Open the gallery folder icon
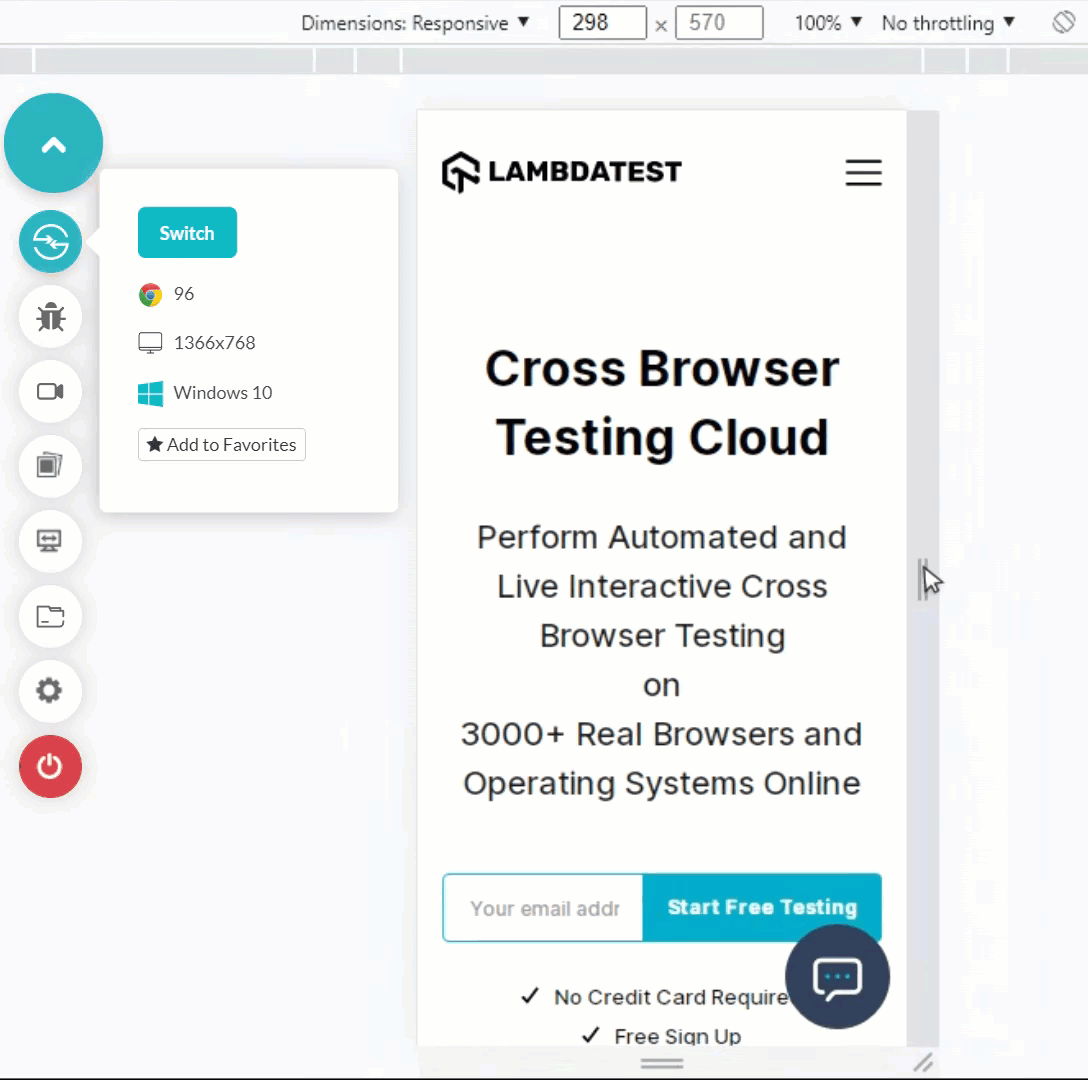The image size is (1088, 1080). [x=50, y=616]
